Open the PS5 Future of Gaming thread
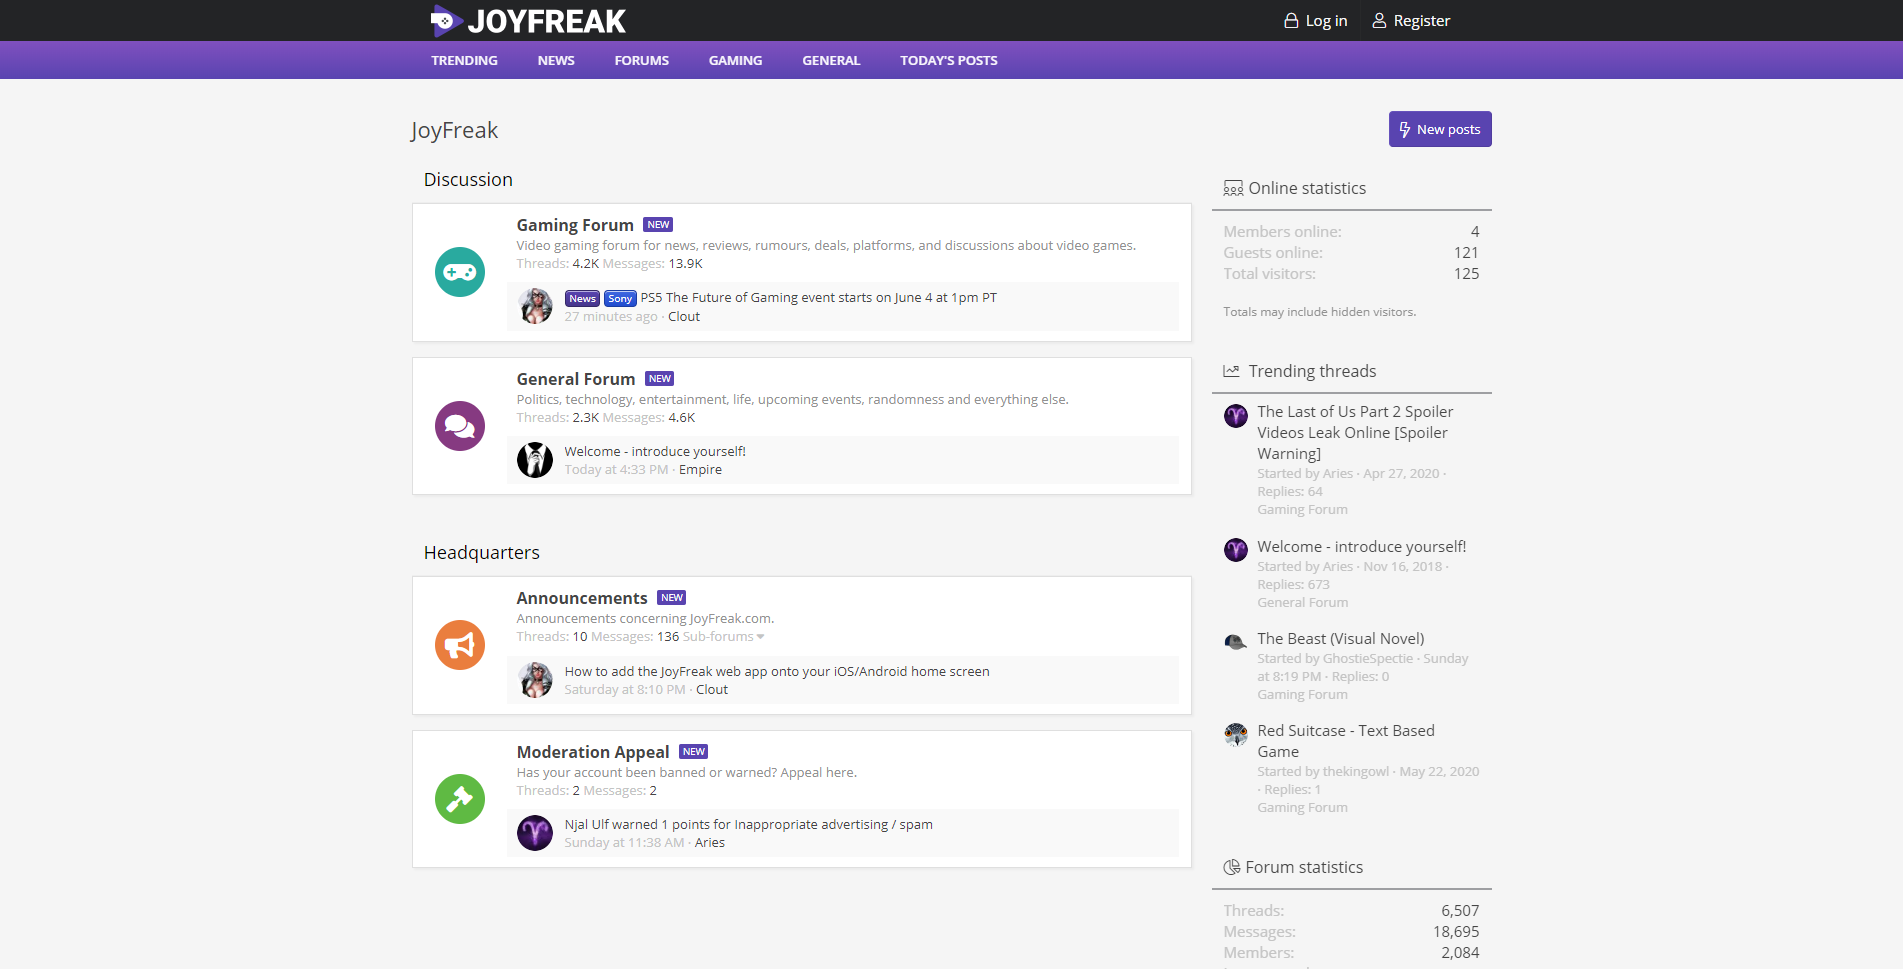The width and height of the screenshot is (1903, 969). coord(818,298)
